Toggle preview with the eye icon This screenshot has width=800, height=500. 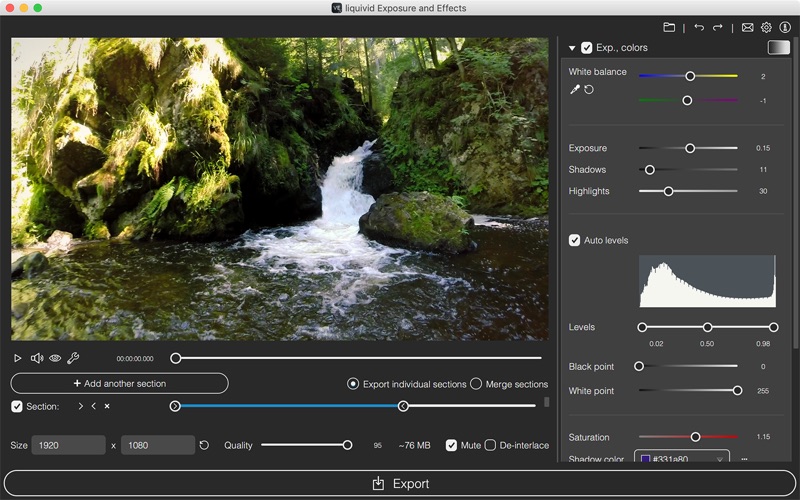pos(55,358)
